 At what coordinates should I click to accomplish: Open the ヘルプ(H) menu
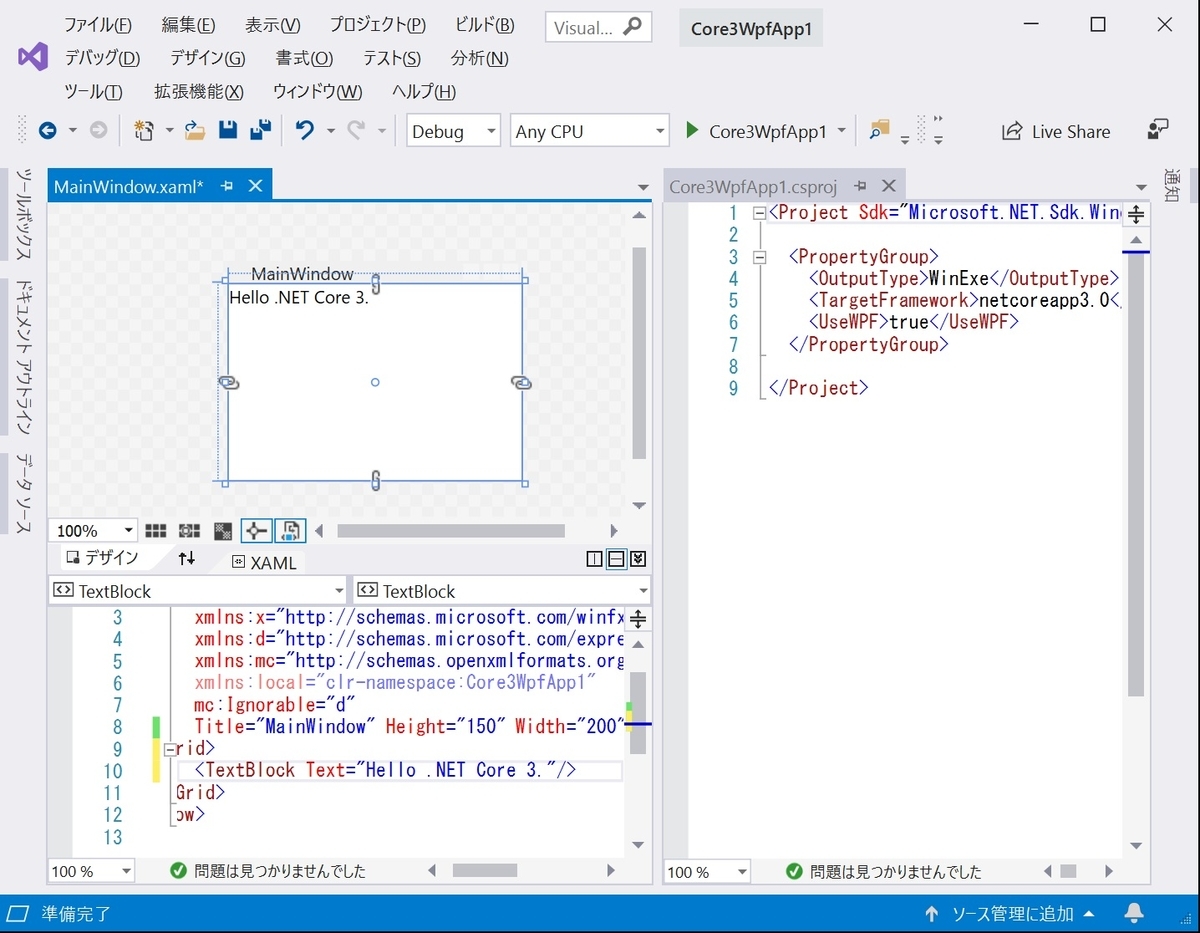click(424, 91)
